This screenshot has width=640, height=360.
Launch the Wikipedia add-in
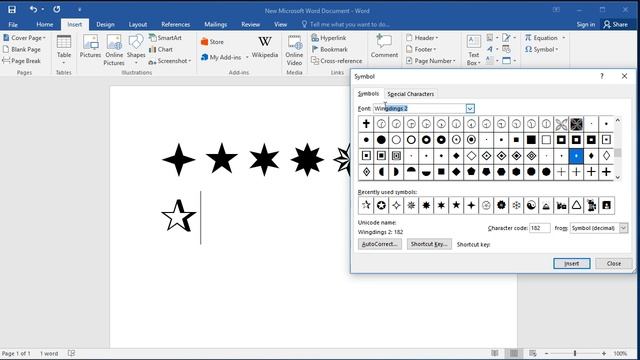264,47
